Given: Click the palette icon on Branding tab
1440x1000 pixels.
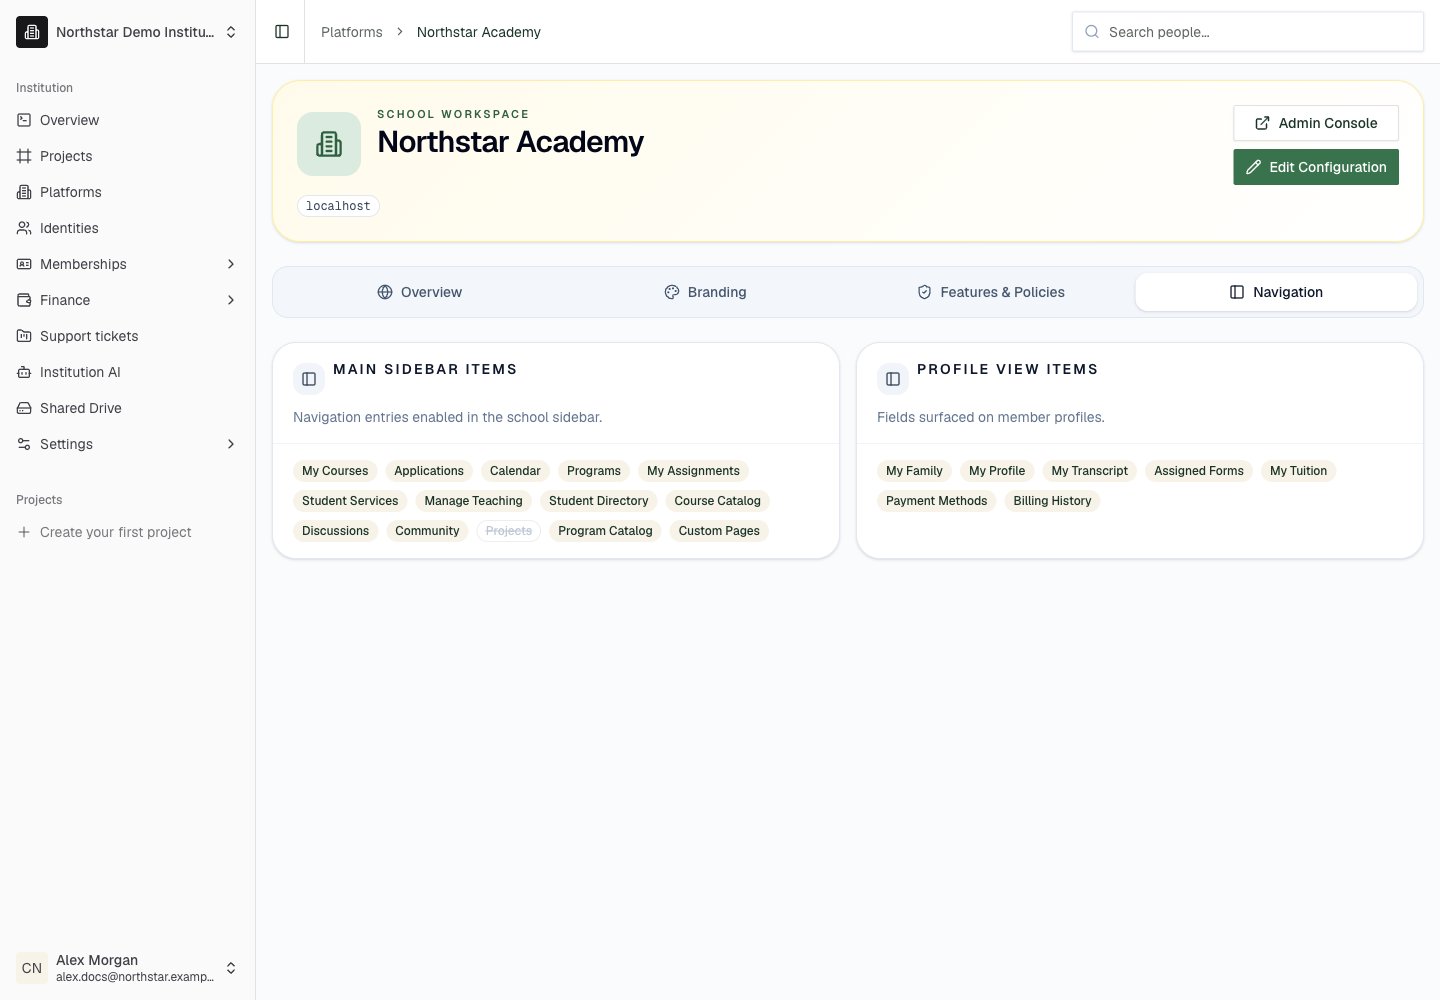Looking at the screenshot, I should (x=672, y=292).
